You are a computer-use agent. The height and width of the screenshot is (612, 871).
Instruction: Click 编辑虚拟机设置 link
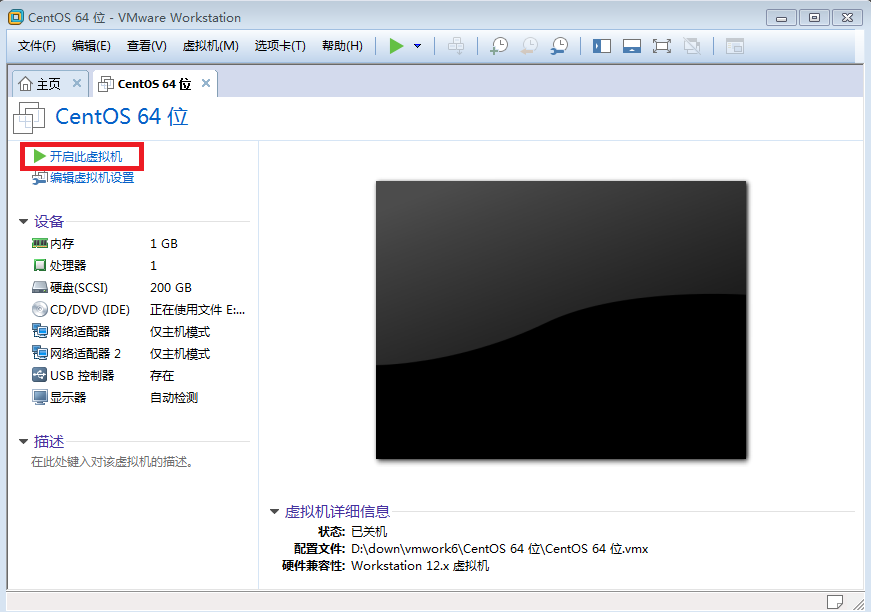[92, 178]
